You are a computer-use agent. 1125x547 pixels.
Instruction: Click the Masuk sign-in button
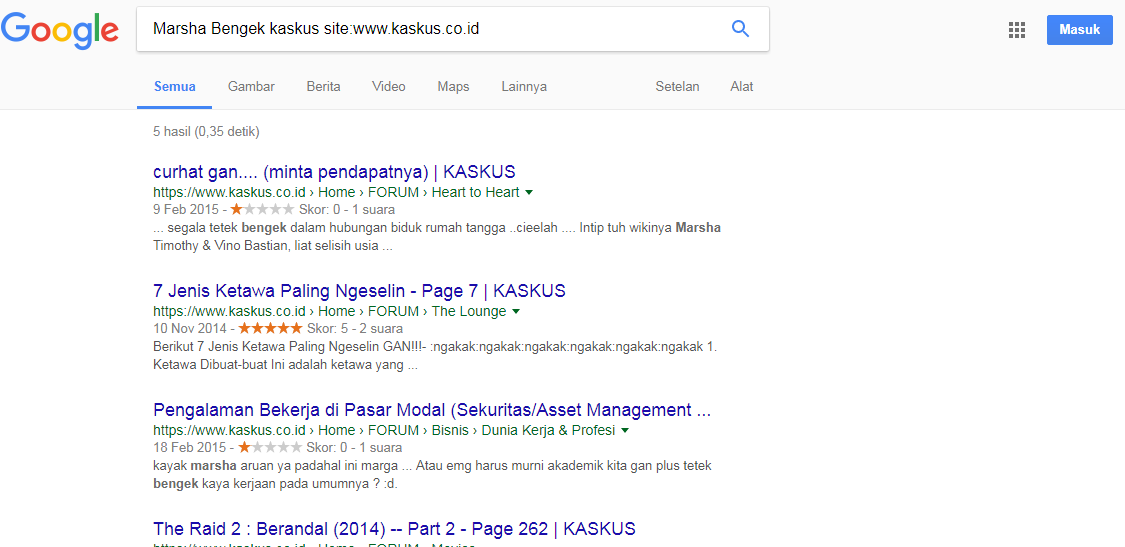point(1079,29)
